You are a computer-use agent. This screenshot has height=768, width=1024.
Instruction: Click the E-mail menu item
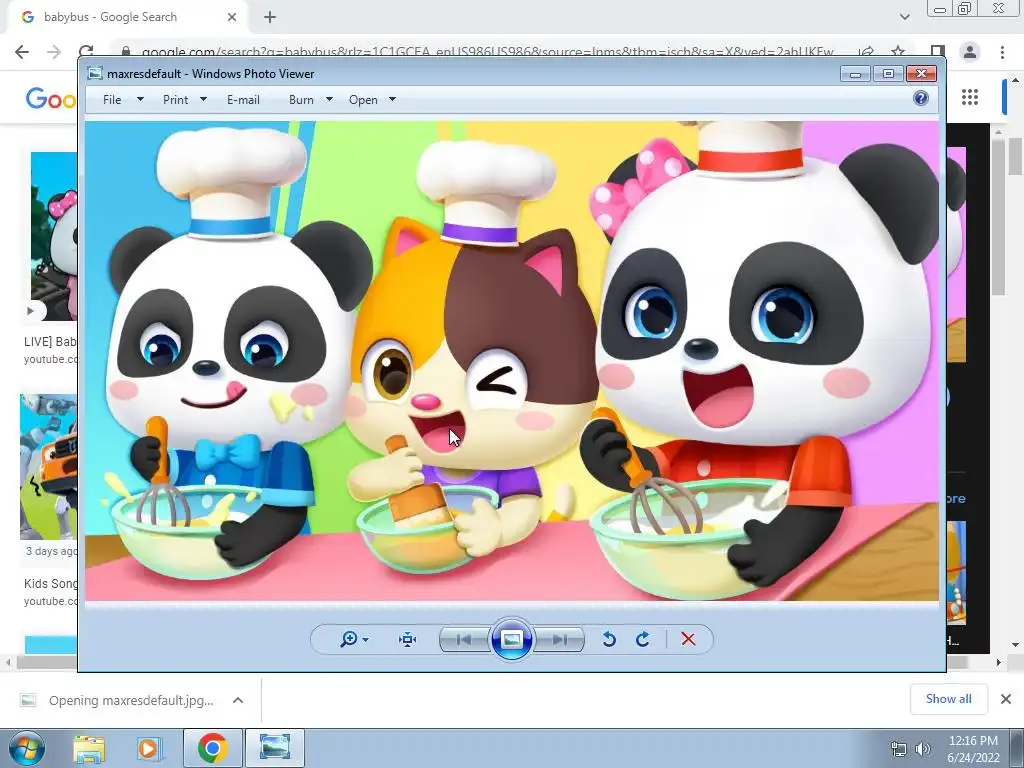click(243, 100)
